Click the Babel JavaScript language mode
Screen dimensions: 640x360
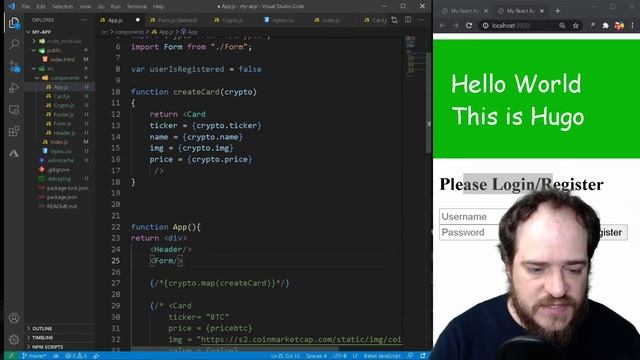[x=382, y=356]
